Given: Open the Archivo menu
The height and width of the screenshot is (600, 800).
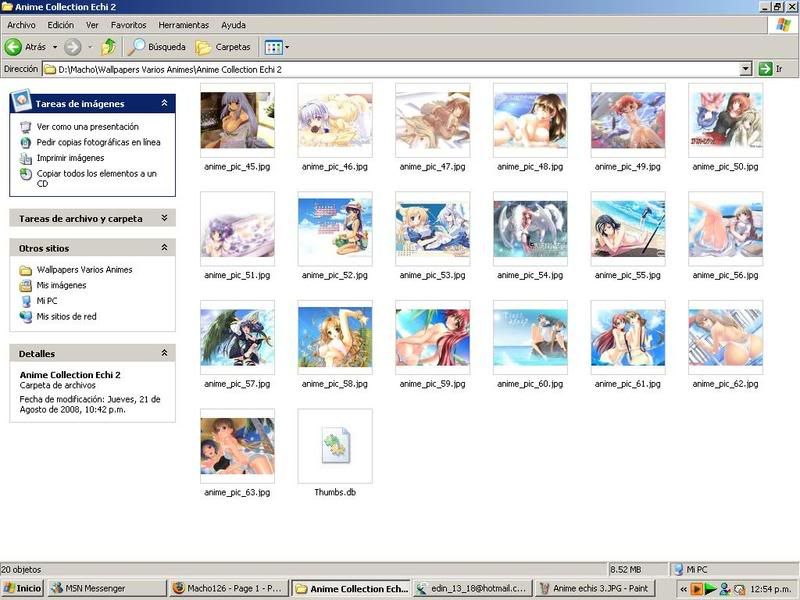Looking at the screenshot, I should click(21, 25).
